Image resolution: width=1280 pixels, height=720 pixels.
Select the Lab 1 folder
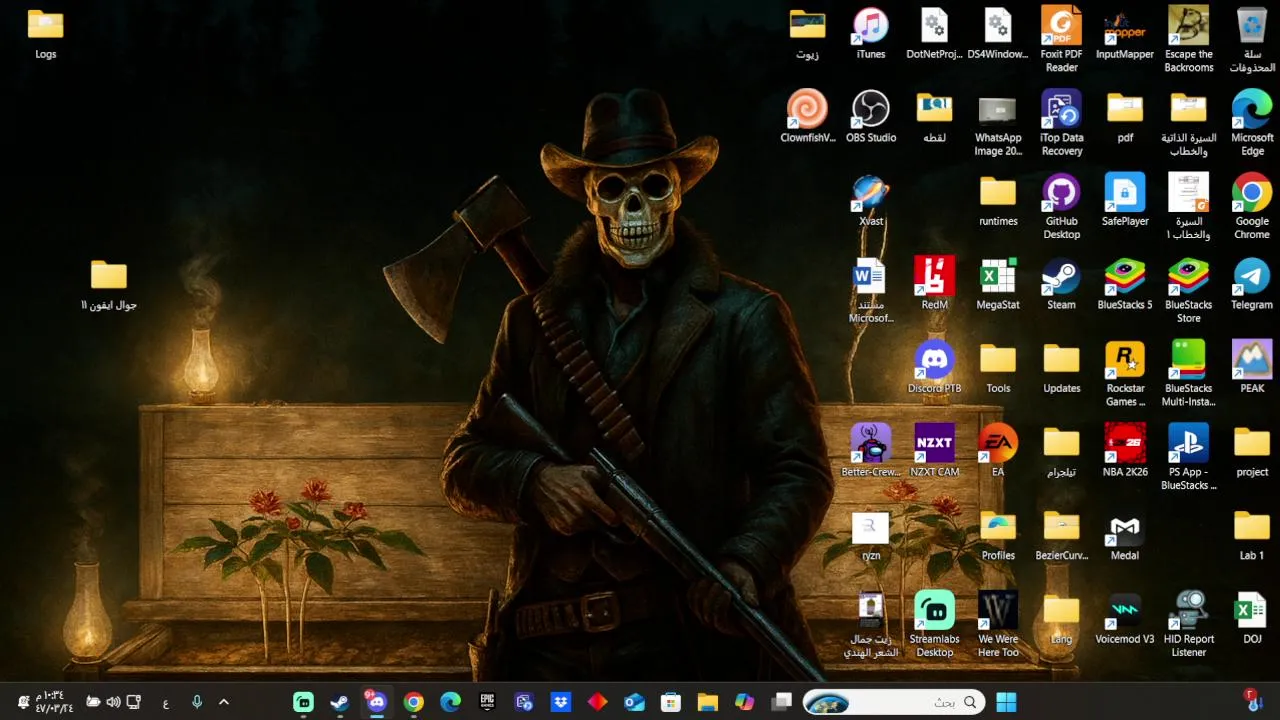(x=1251, y=535)
